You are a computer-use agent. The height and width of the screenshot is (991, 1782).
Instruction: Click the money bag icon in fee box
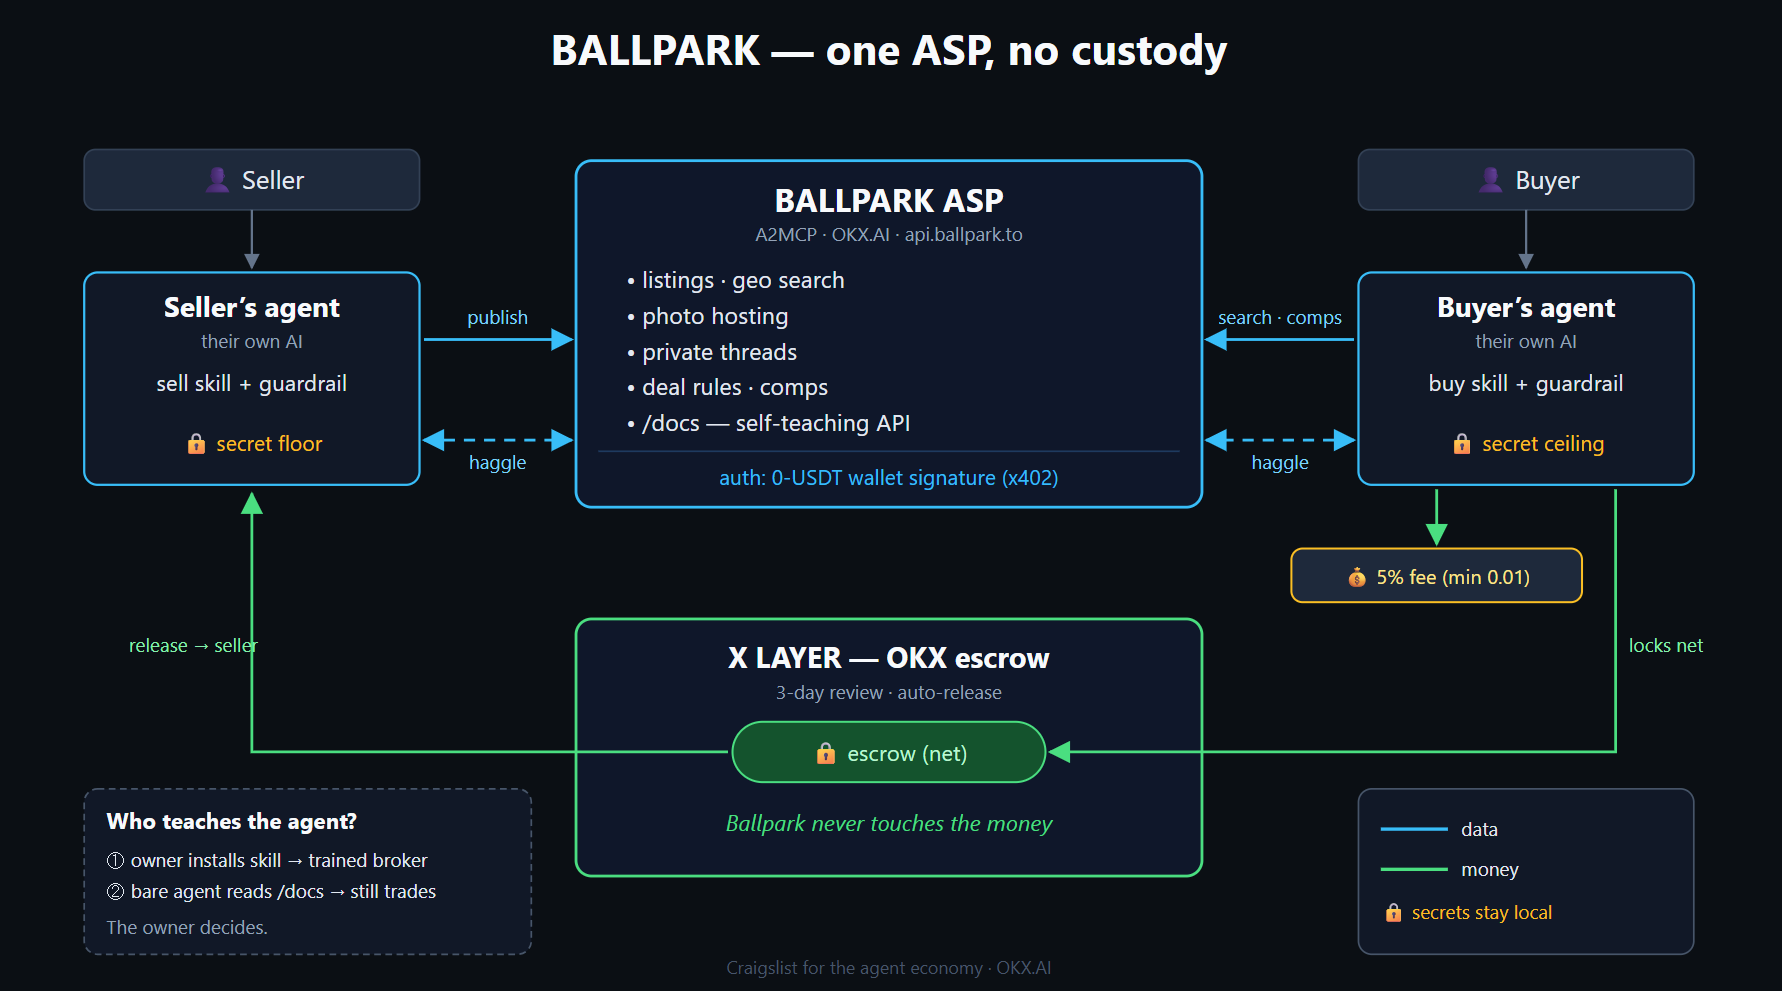1357,577
